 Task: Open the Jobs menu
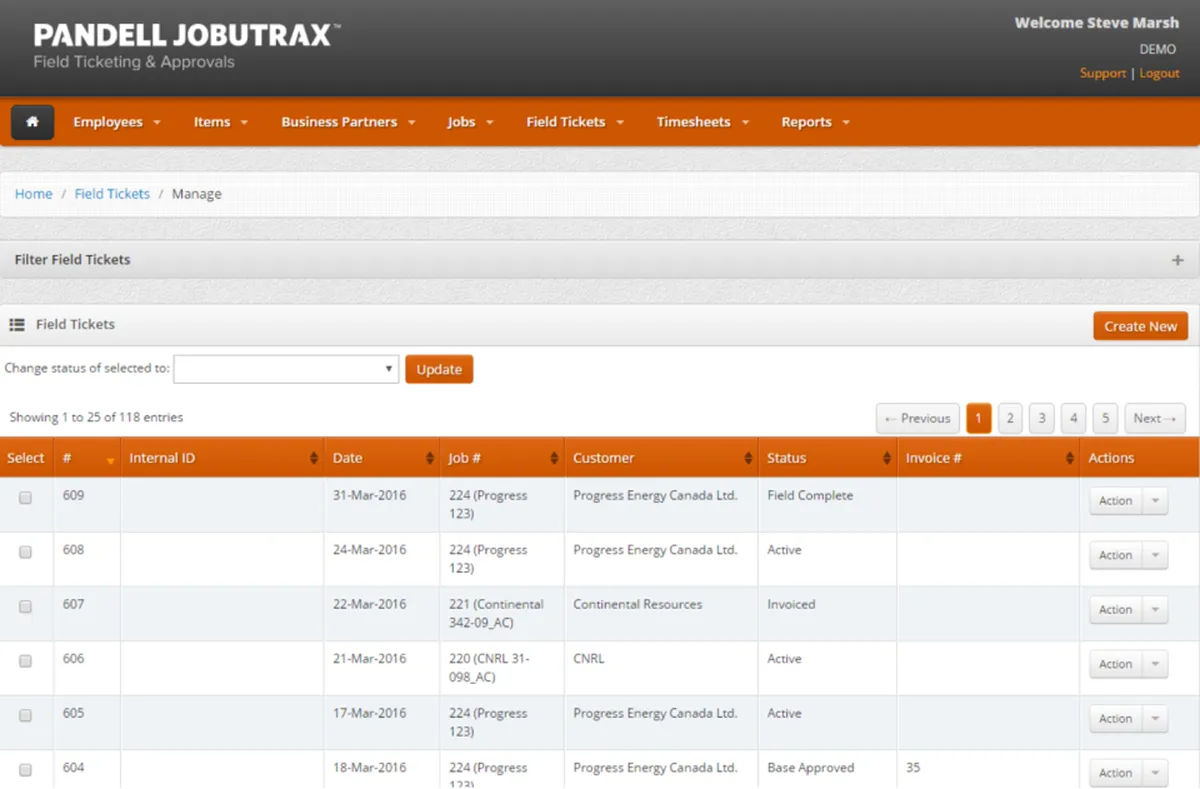point(470,122)
